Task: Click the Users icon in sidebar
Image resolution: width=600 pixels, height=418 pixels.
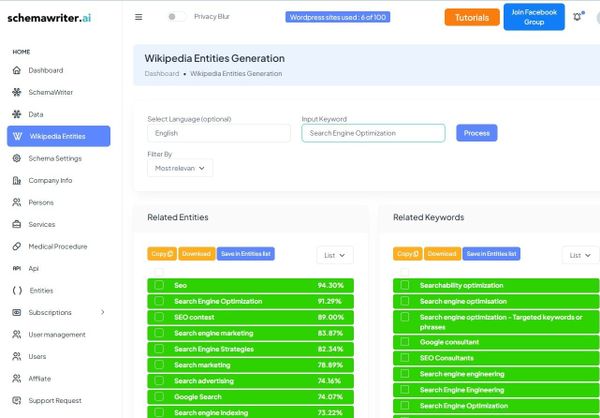Action: pyautogui.click(x=16, y=356)
